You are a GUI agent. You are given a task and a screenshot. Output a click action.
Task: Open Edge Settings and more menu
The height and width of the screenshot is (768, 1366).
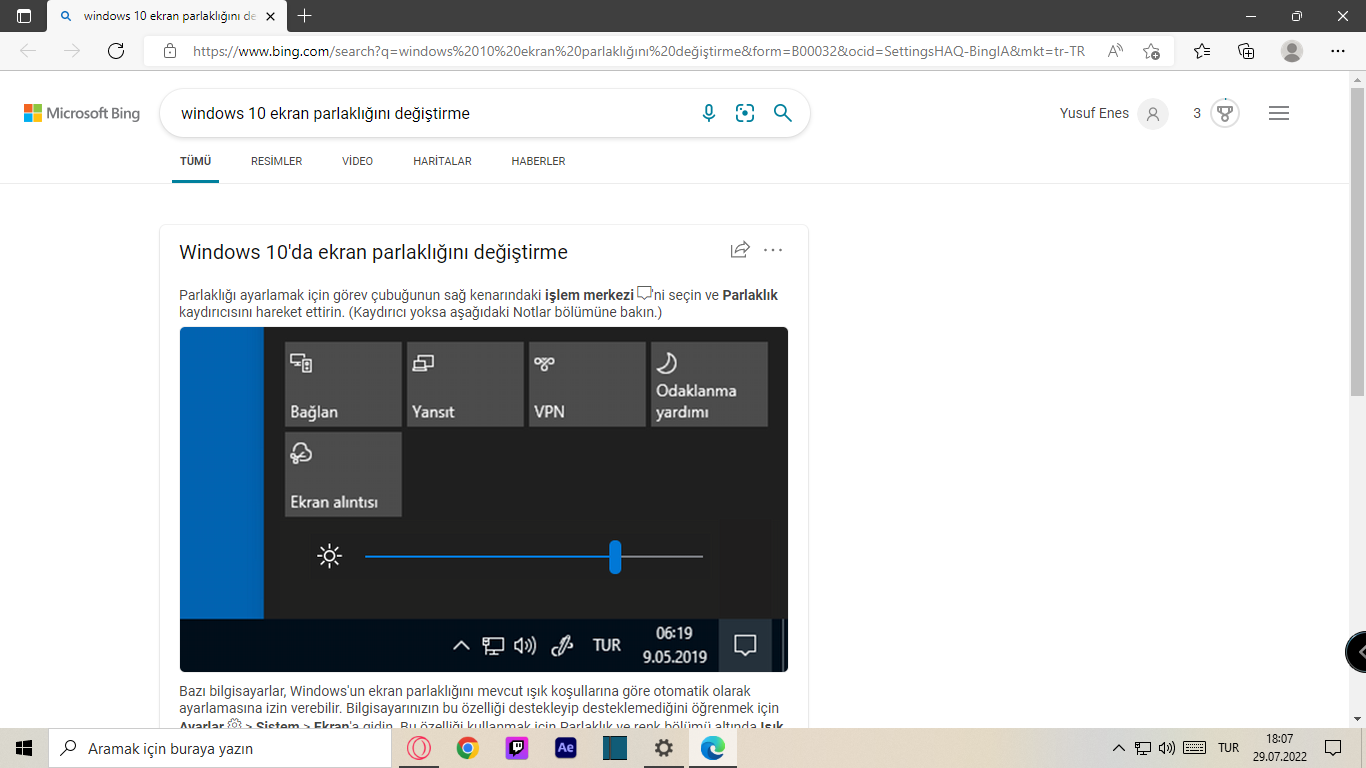pyautogui.click(x=1338, y=51)
